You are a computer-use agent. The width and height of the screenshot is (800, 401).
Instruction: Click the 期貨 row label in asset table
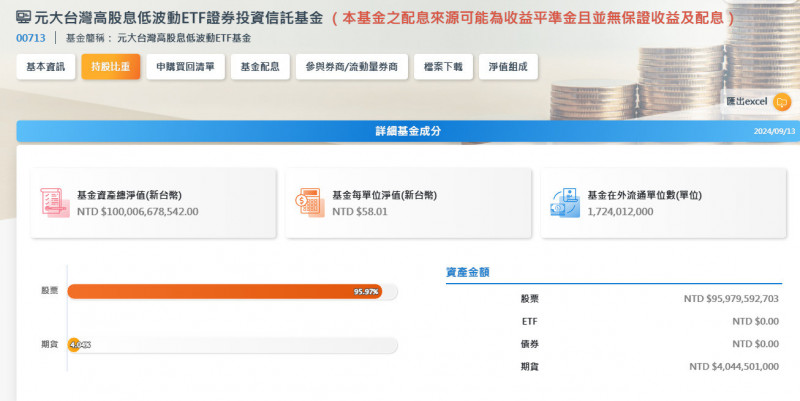(x=530, y=366)
